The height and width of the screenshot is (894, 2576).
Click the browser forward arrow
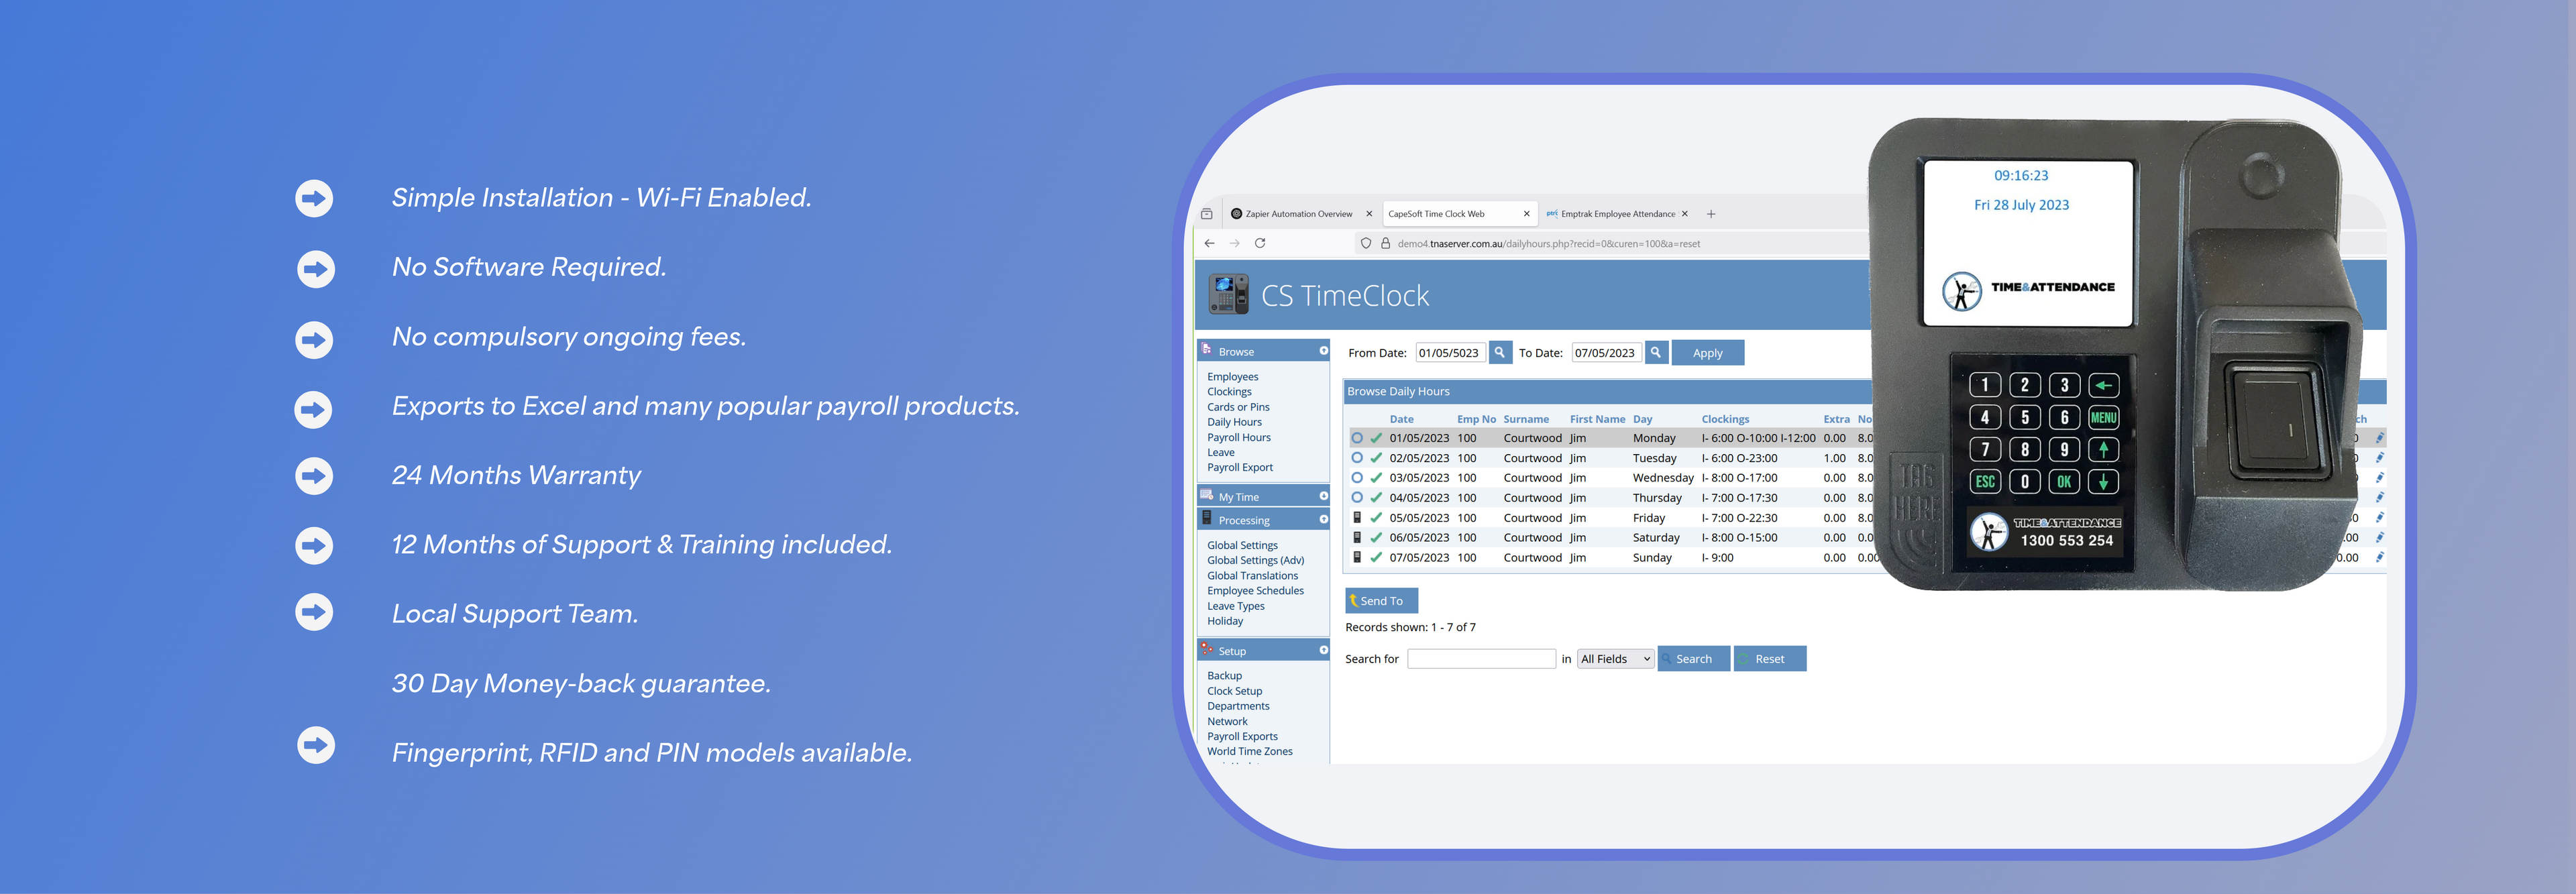coord(1235,243)
